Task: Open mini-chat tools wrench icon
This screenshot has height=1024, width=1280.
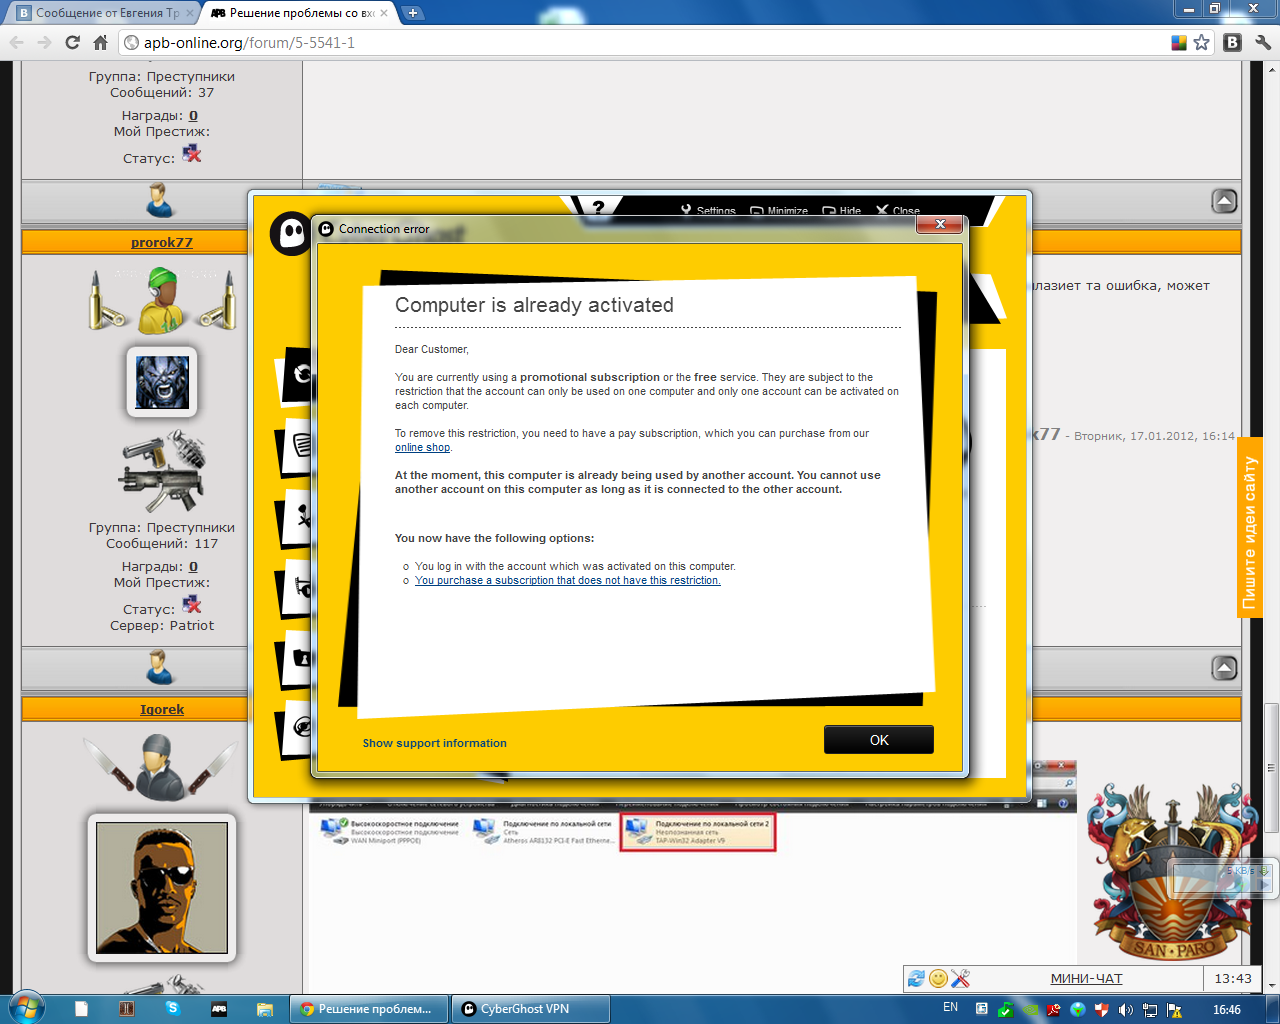Action: (x=961, y=979)
